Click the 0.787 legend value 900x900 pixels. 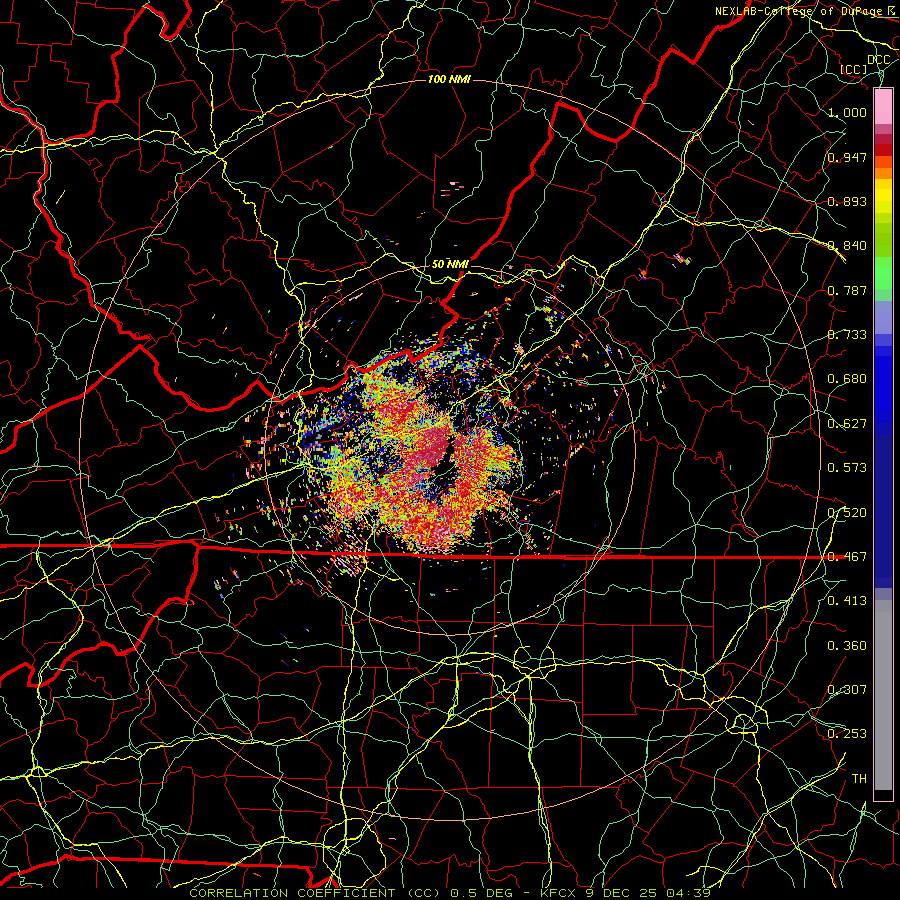847,290
